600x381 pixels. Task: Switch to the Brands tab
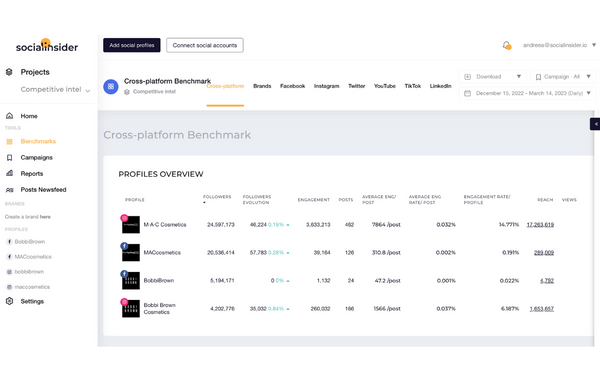pyautogui.click(x=262, y=86)
